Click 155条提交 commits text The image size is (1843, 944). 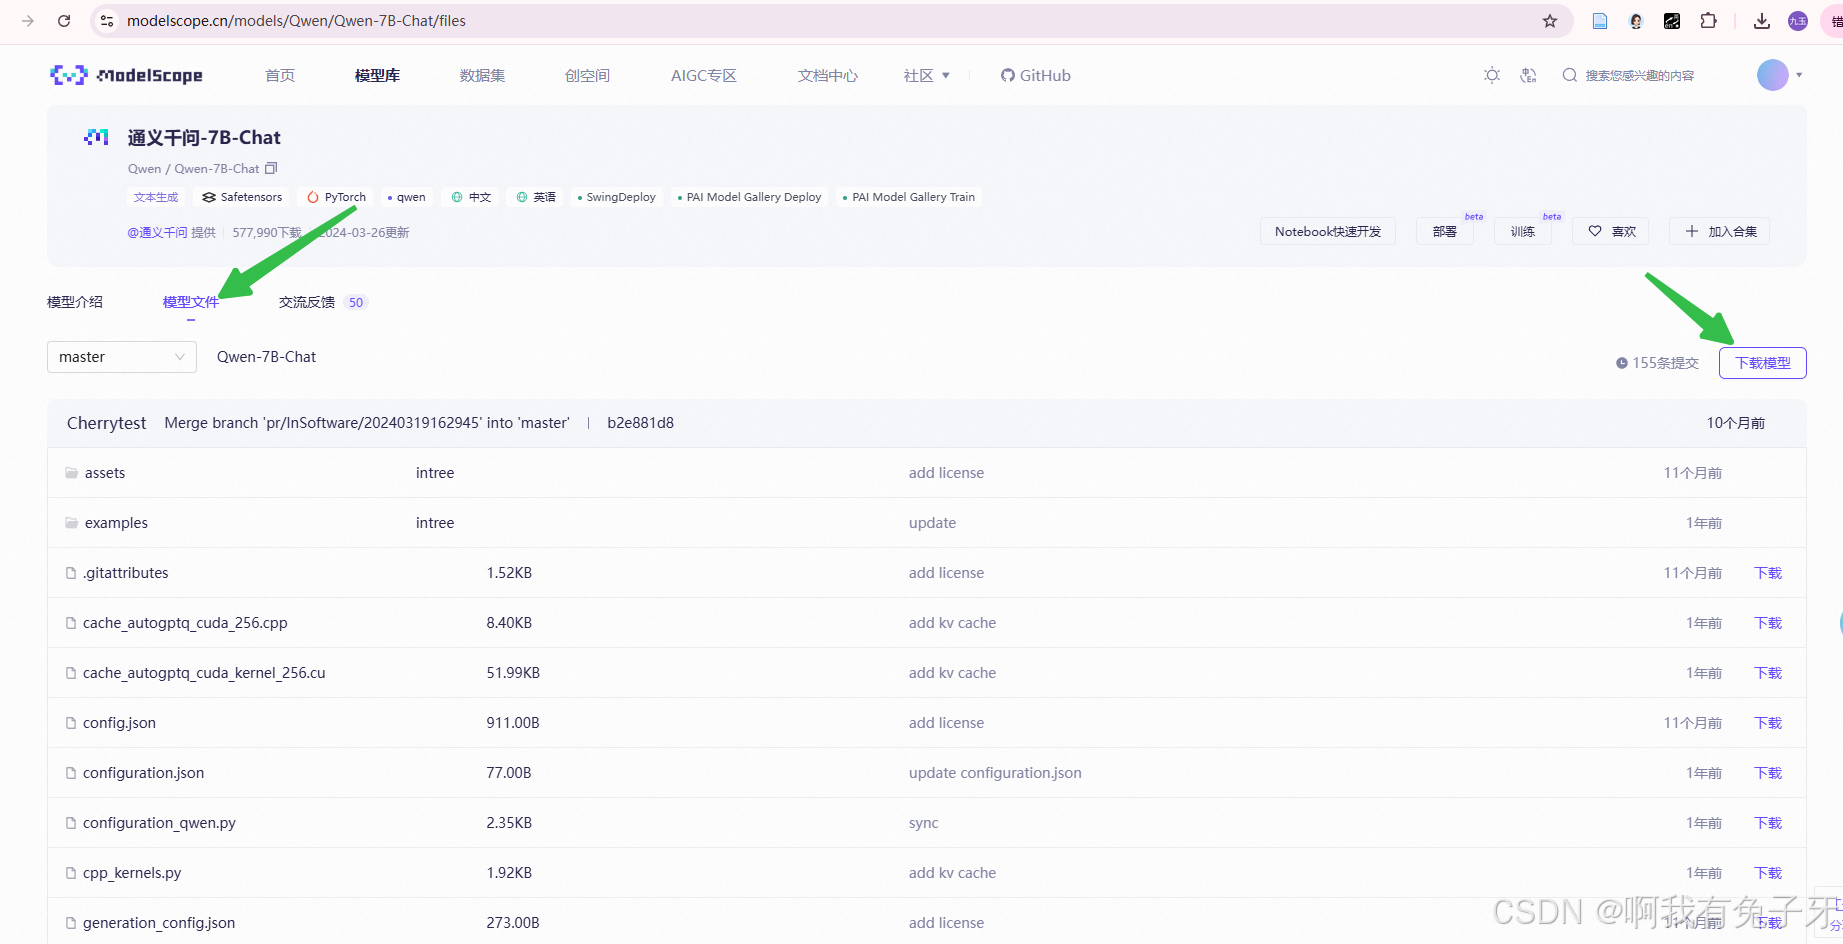[1666, 363]
